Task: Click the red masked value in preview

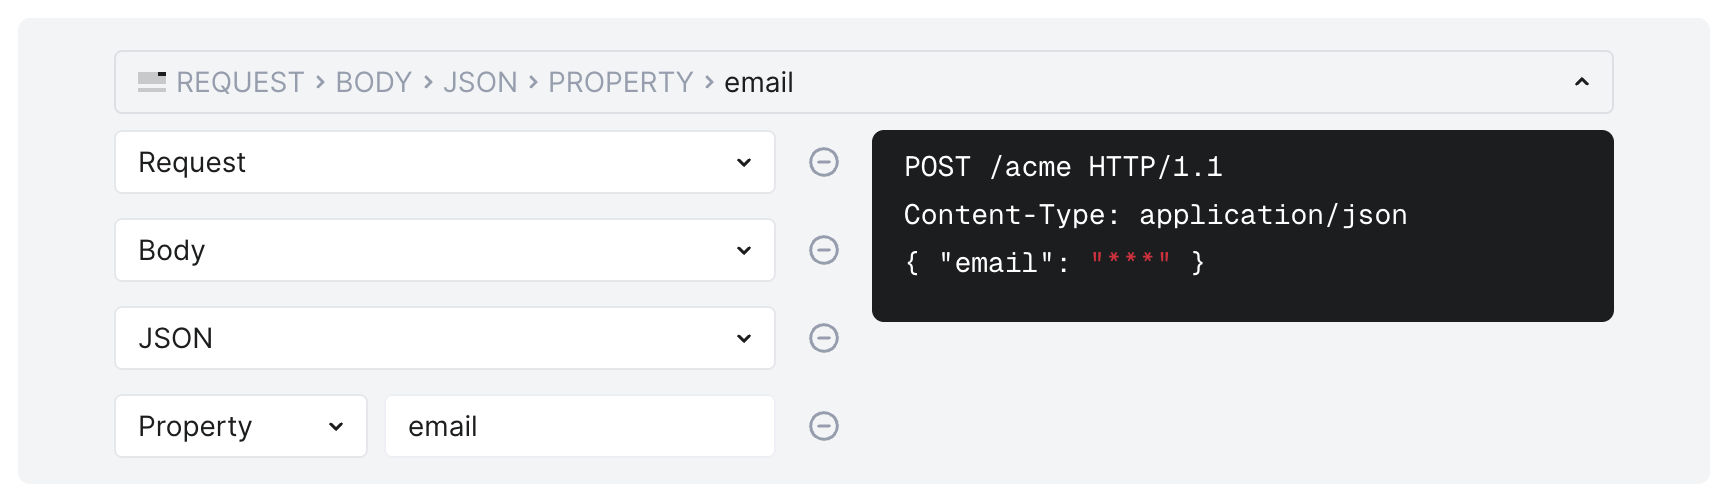Action: (1130, 262)
